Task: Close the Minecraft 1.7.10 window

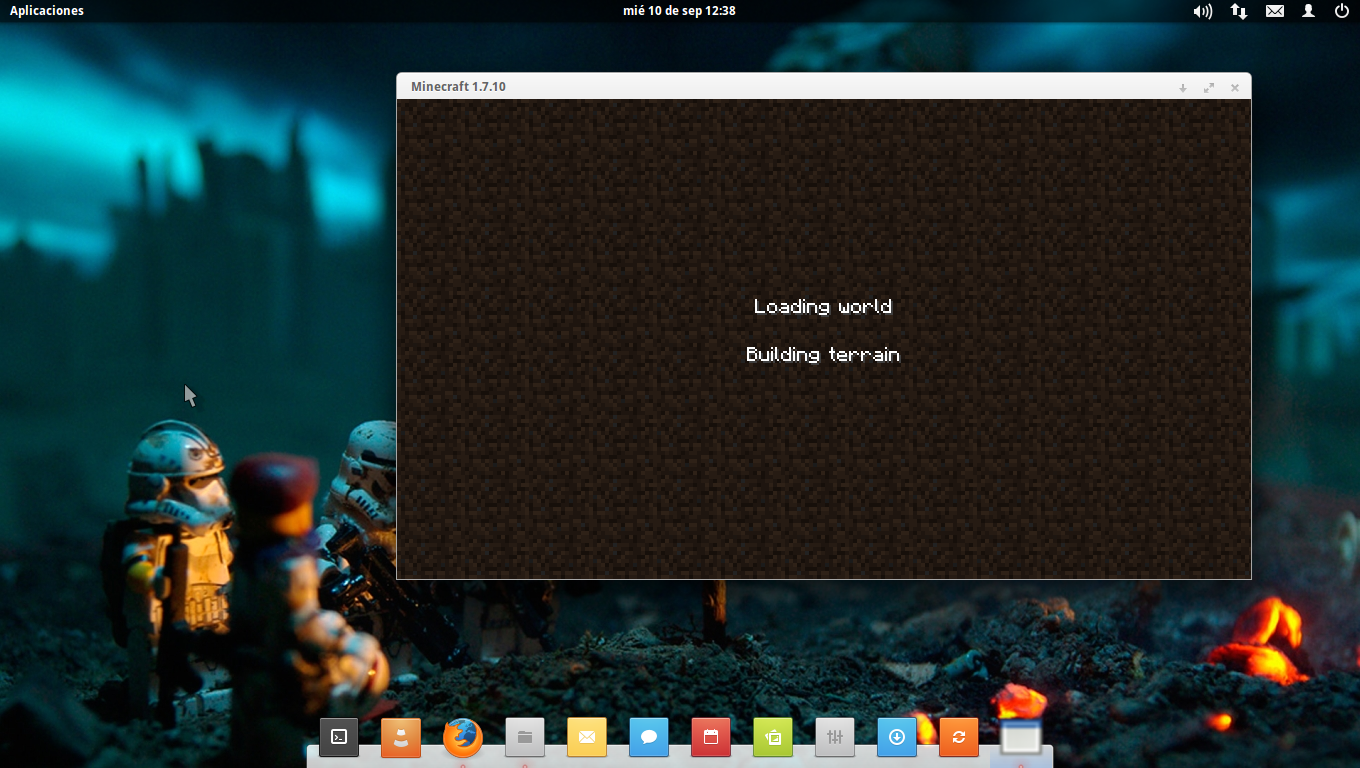Action: (1235, 88)
